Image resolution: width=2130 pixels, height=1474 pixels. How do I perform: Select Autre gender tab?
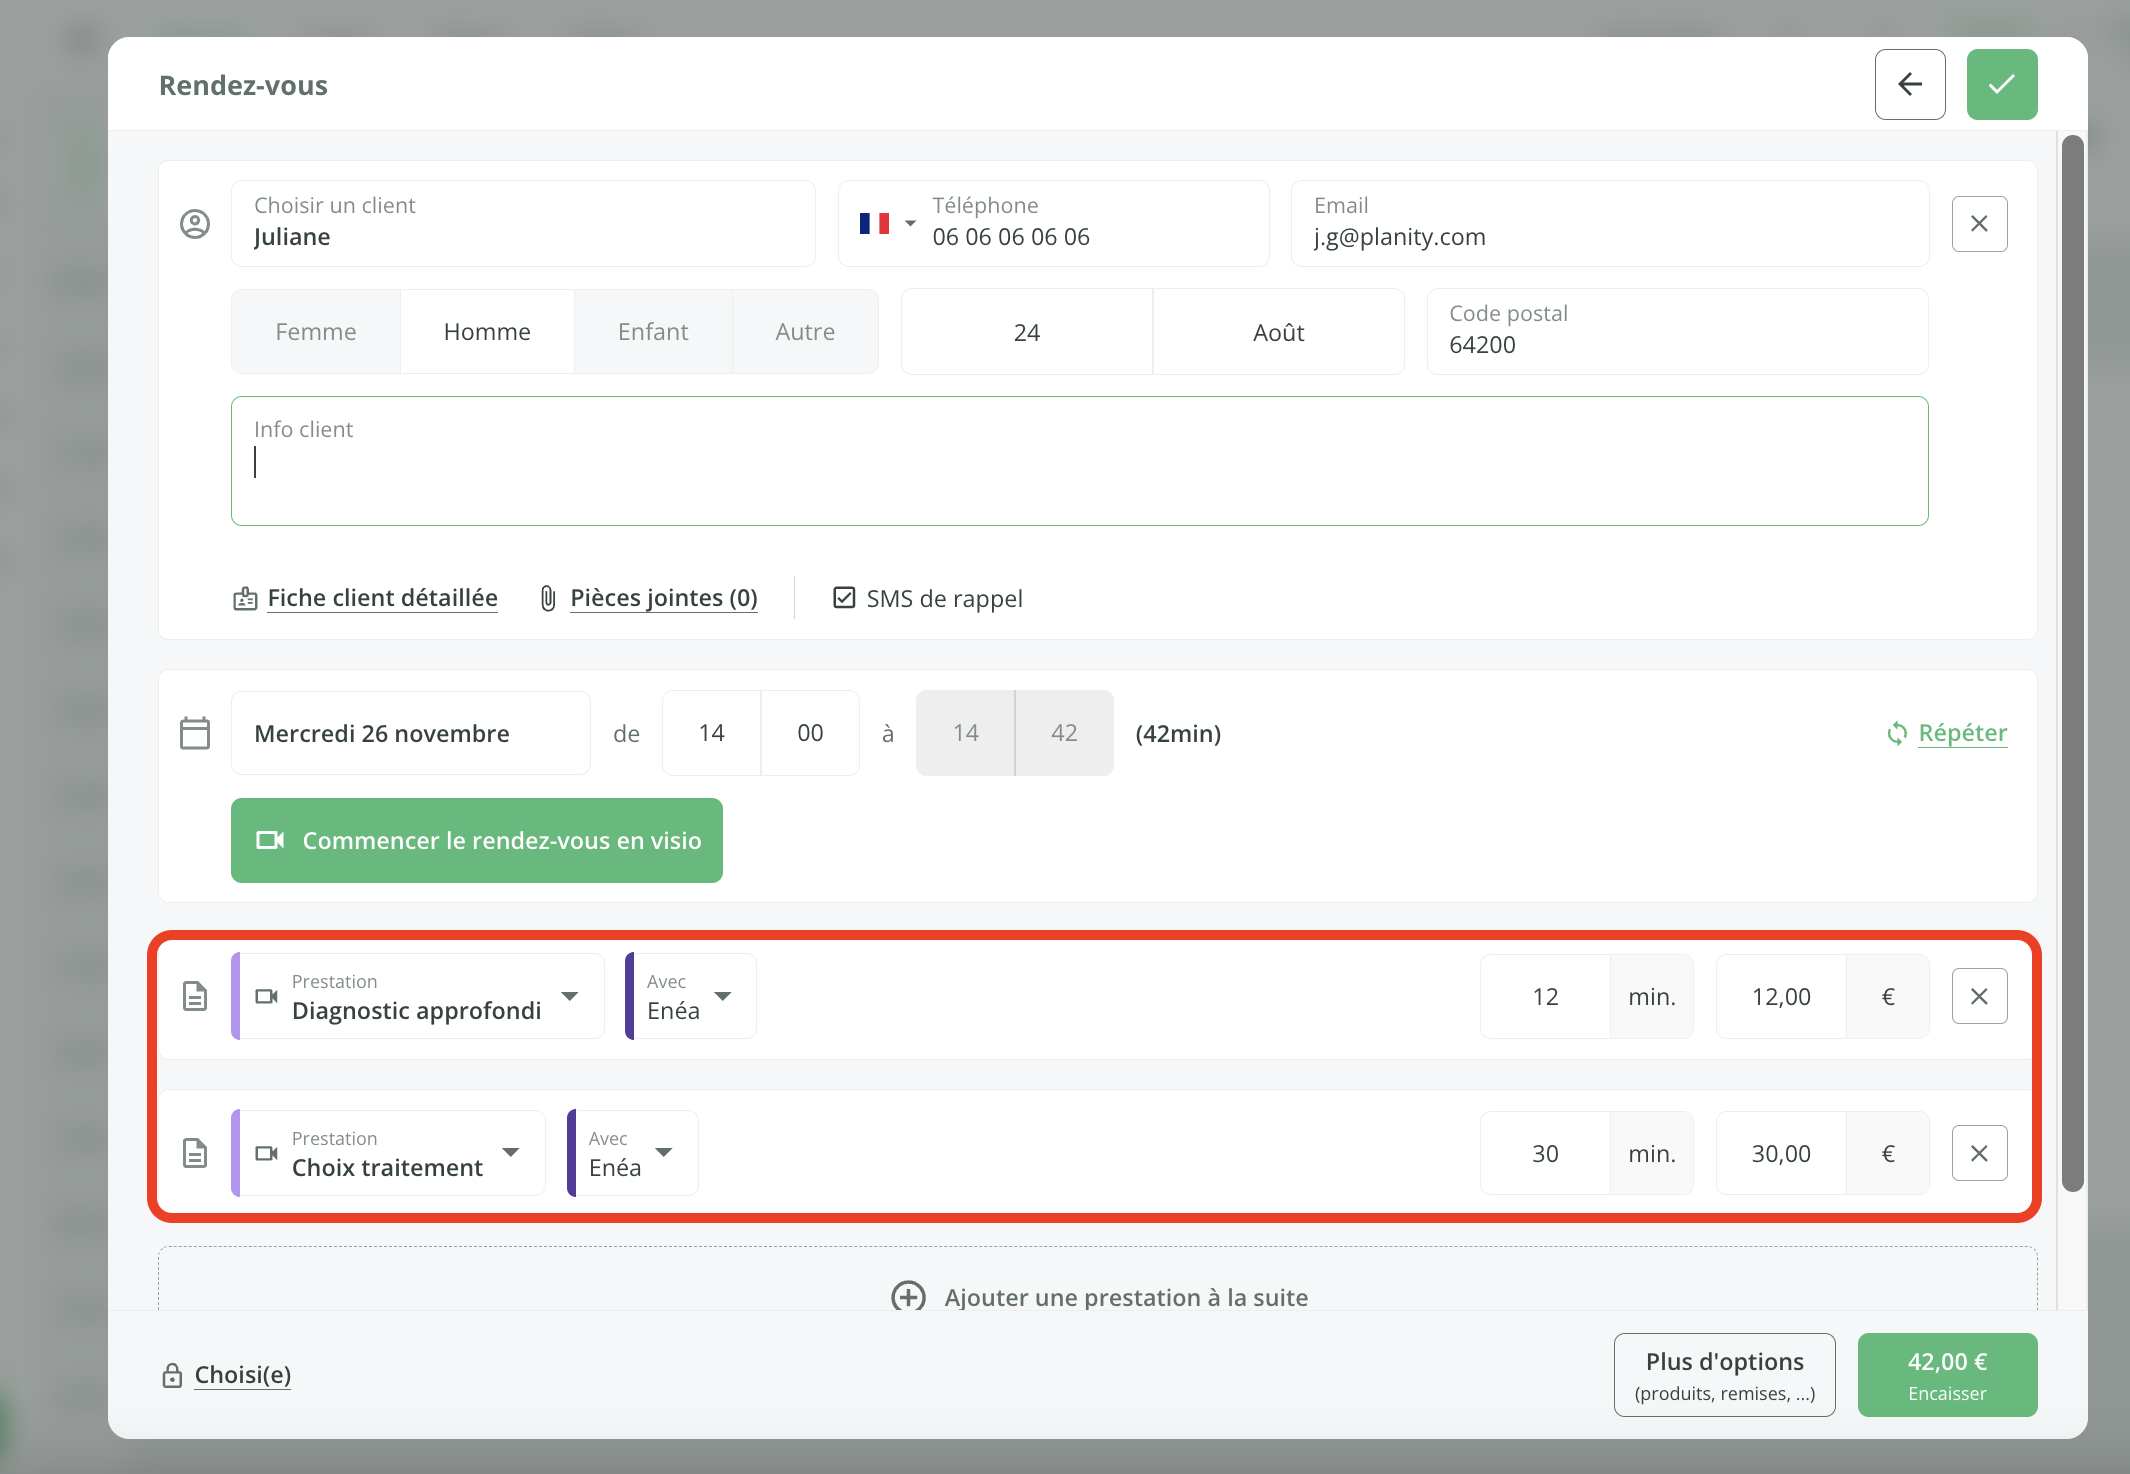(805, 332)
